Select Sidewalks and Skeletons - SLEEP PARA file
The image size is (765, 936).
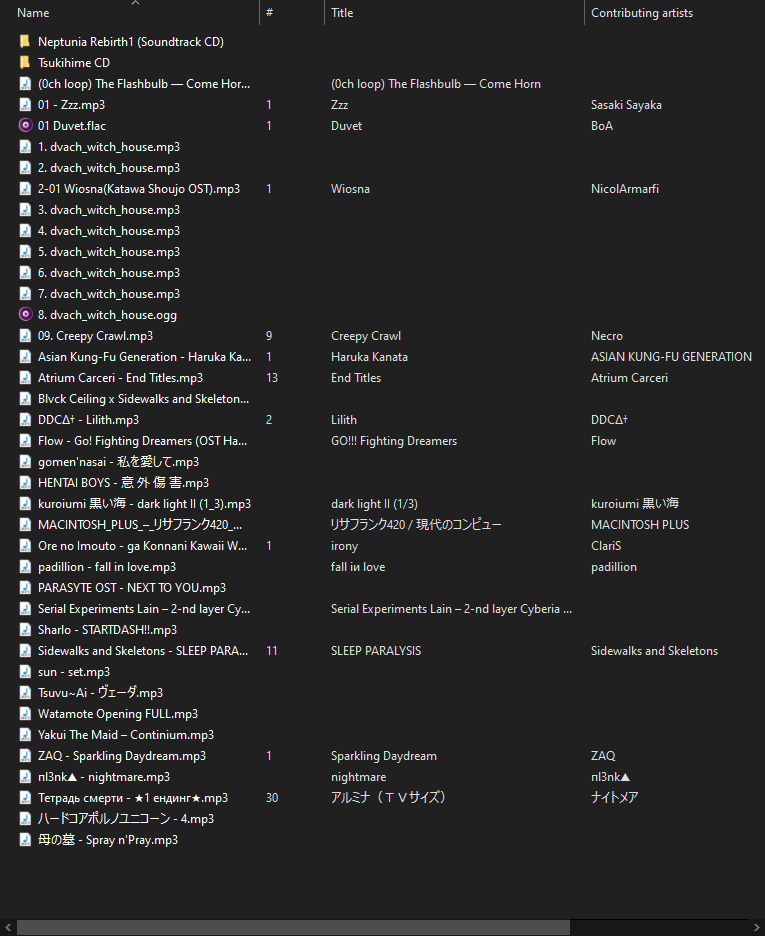pyautogui.click(x=143, y=651)
